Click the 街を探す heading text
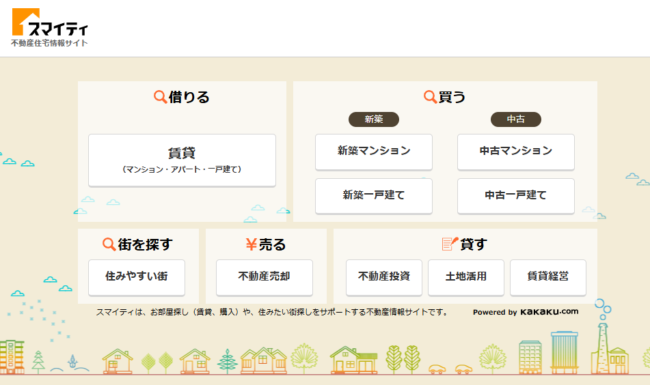The image size is (650, 385). [x=145, y=244]
